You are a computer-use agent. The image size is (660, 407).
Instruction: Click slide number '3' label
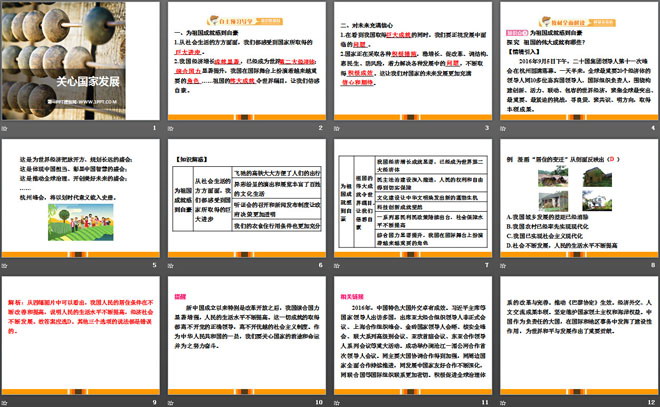coord(487,128)
